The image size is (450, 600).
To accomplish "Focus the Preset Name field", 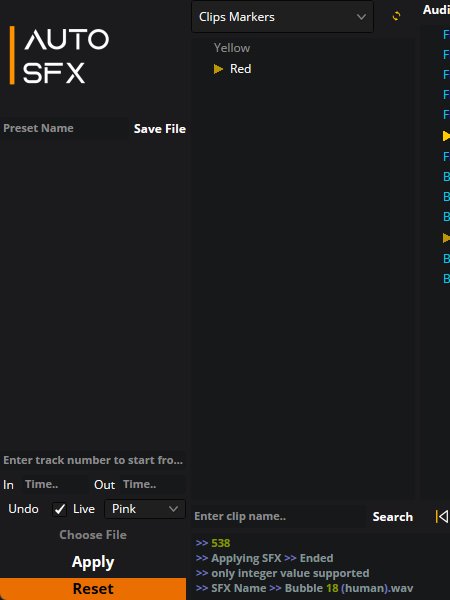I will (x=64, y=128).
